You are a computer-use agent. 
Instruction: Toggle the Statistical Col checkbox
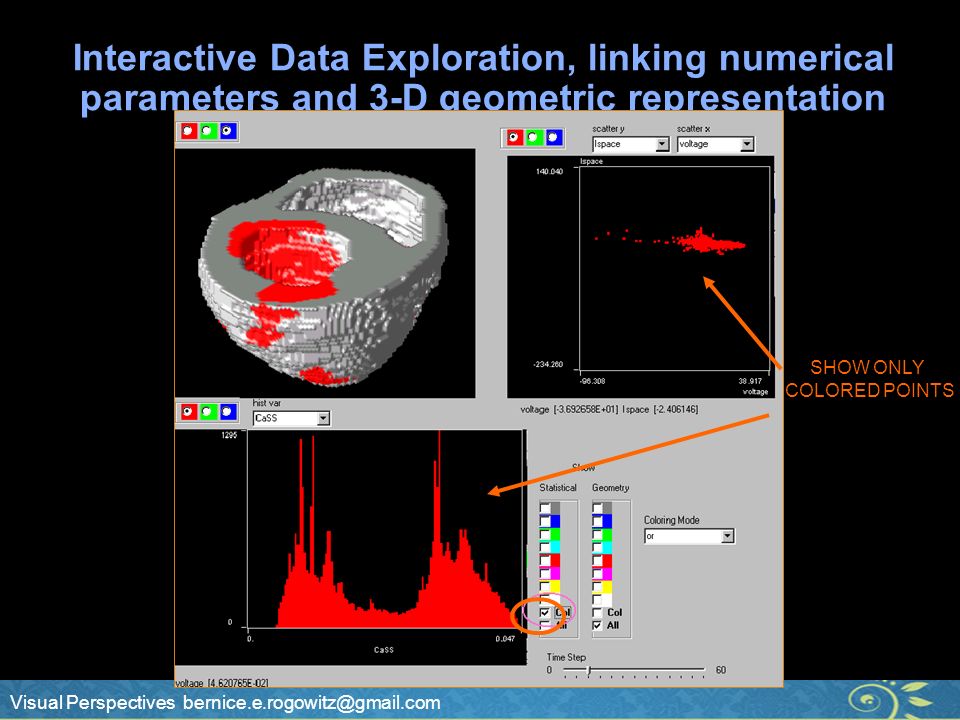pyautogui.click(x=545, y=613)
